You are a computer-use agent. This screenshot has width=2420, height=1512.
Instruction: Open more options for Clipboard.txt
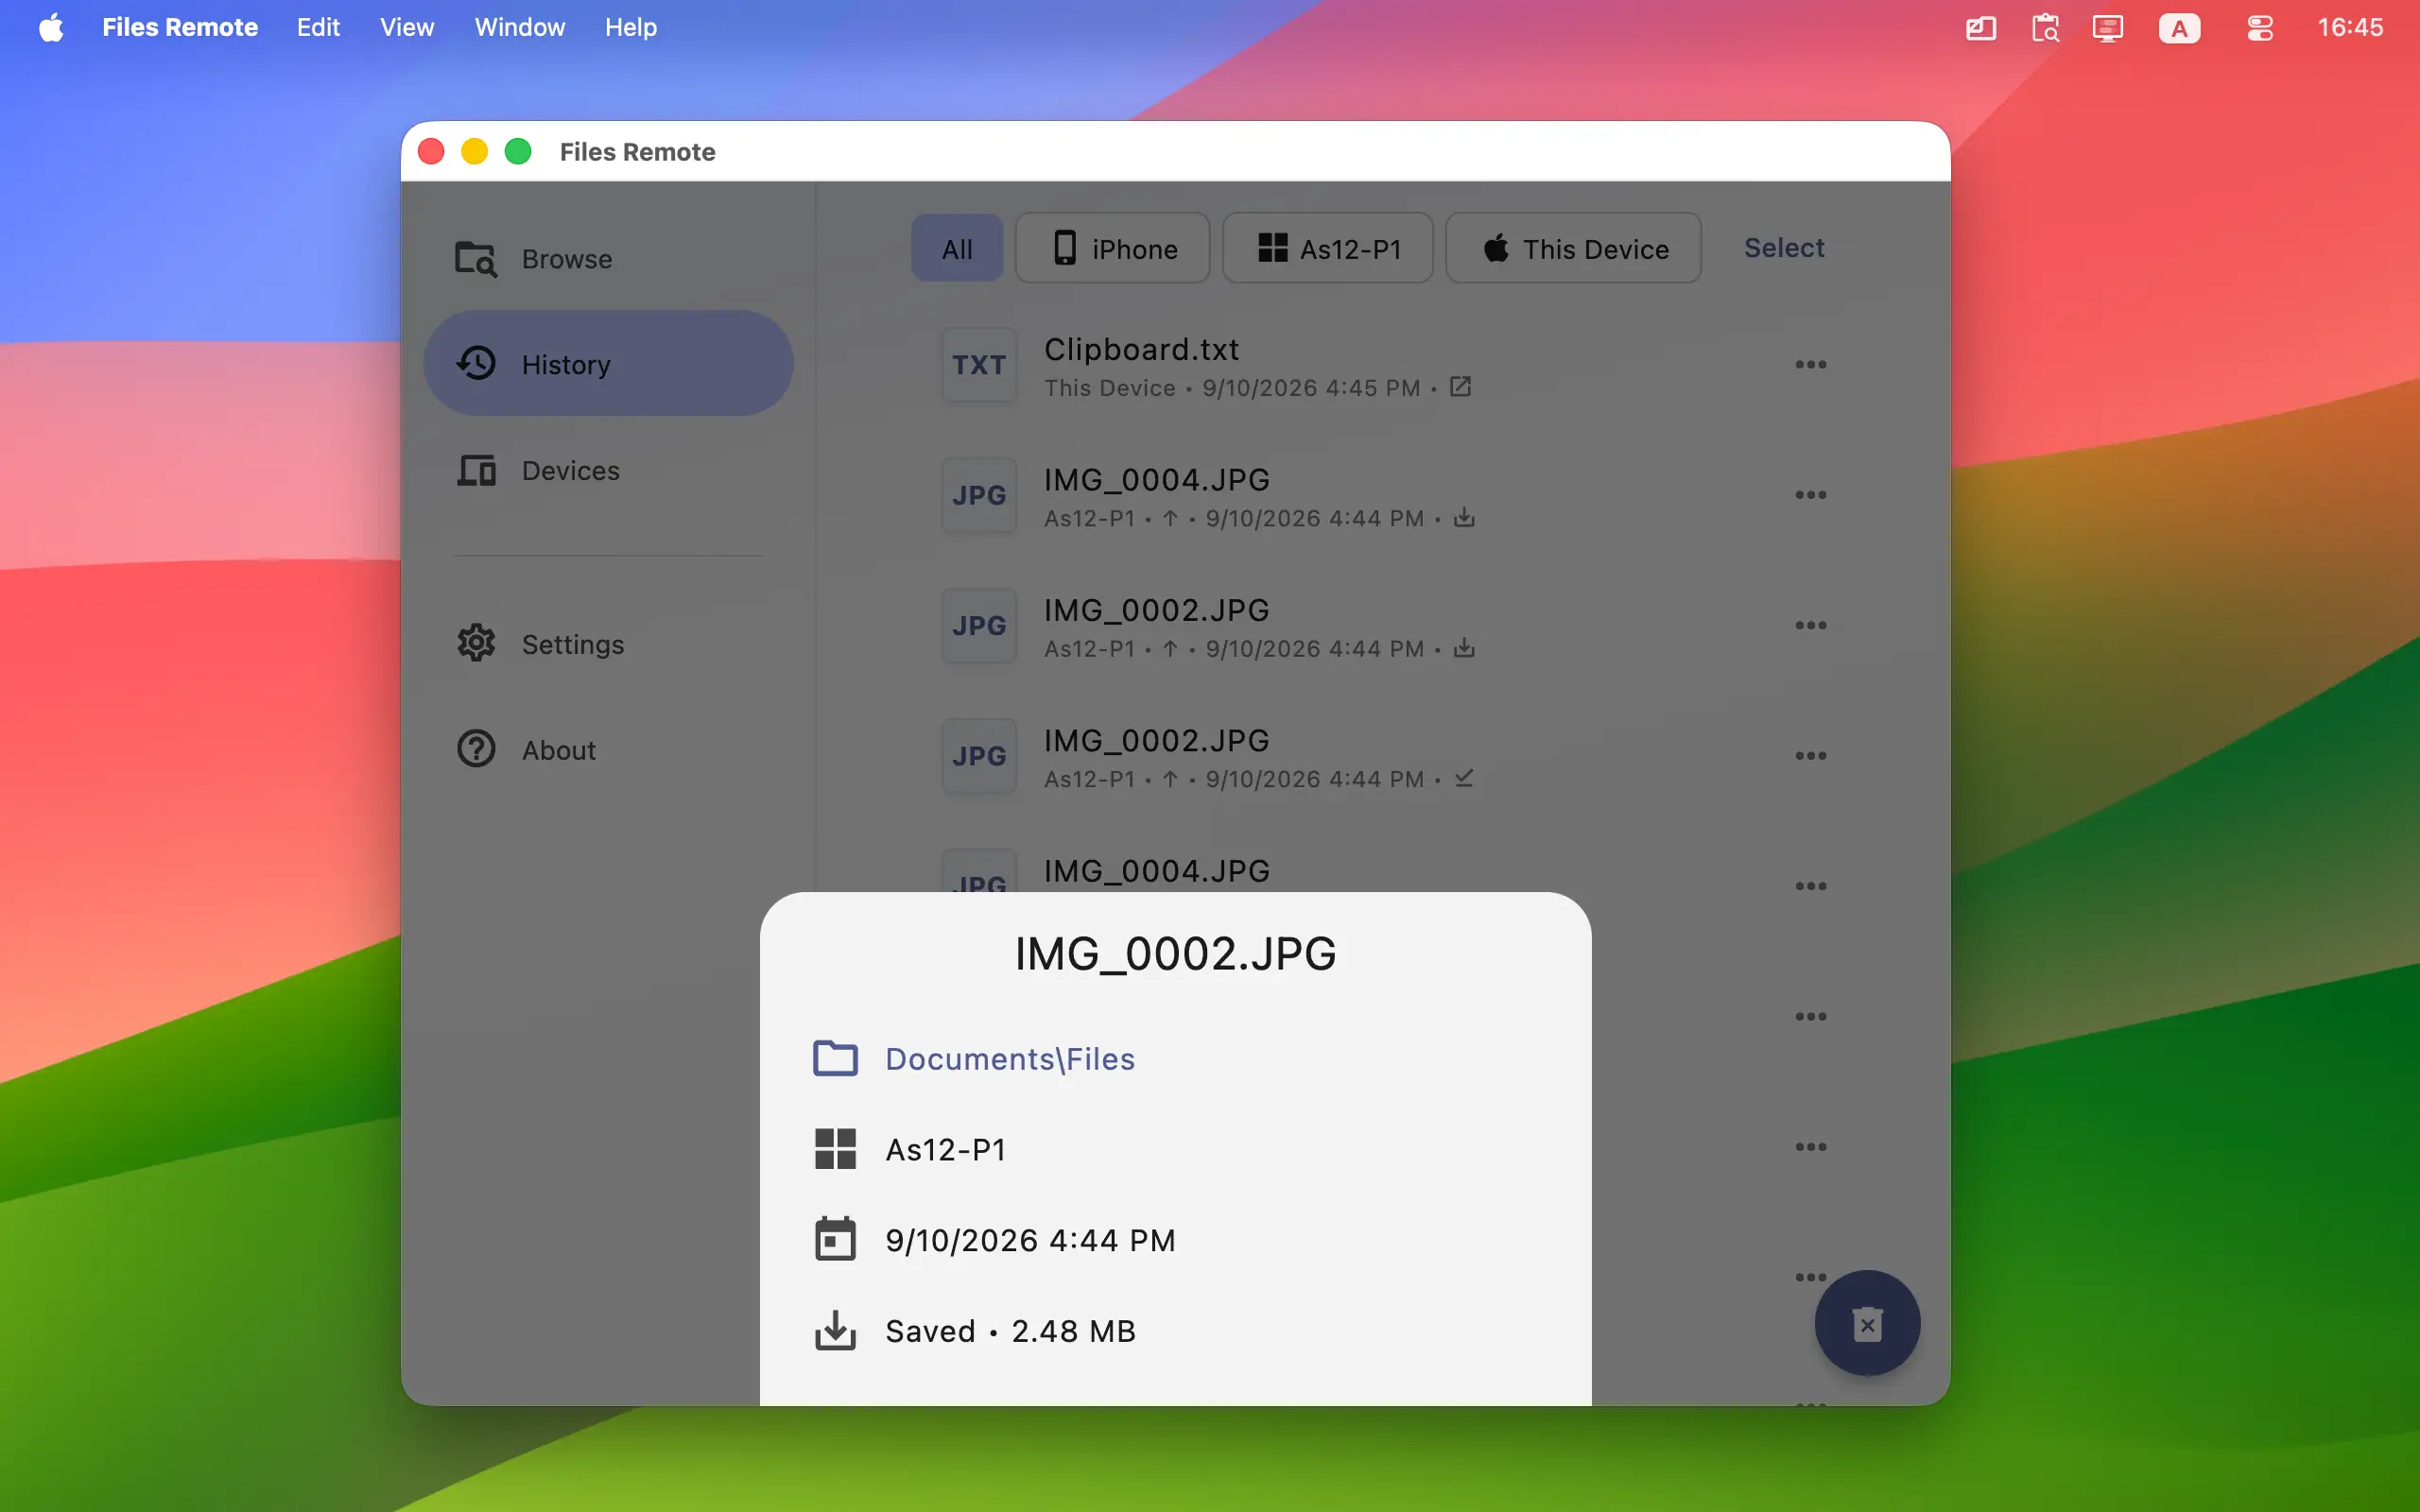coord(1810,365)
